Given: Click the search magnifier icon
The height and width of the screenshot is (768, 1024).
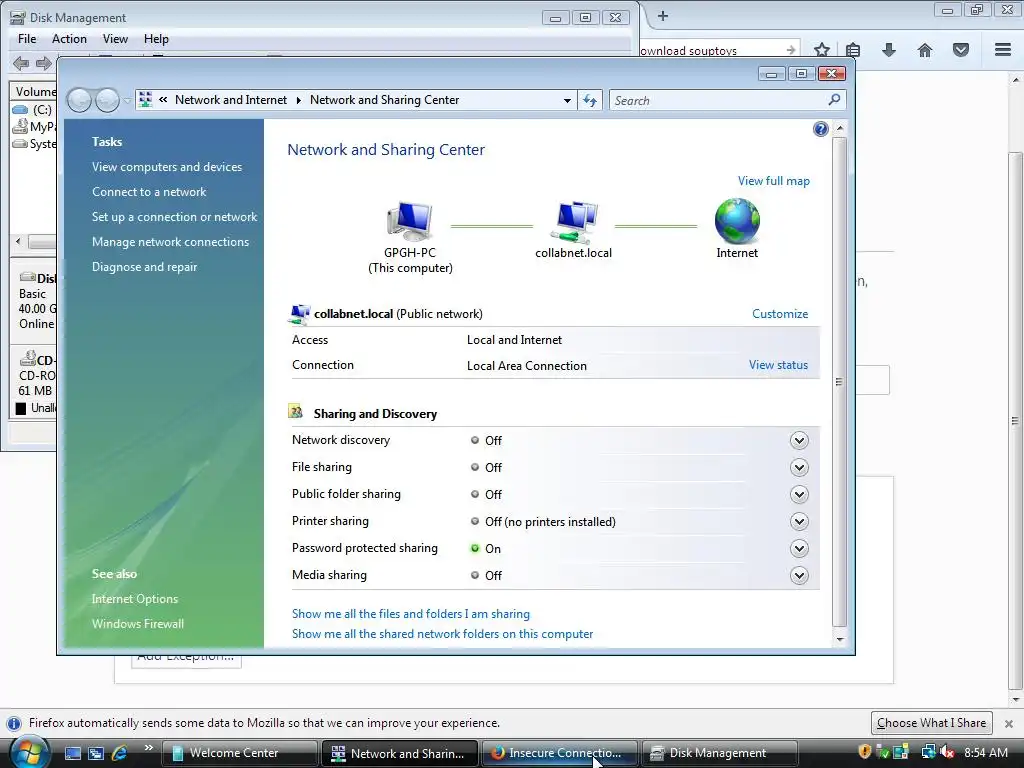Looking at the screenshot, I should click(834, 100).
